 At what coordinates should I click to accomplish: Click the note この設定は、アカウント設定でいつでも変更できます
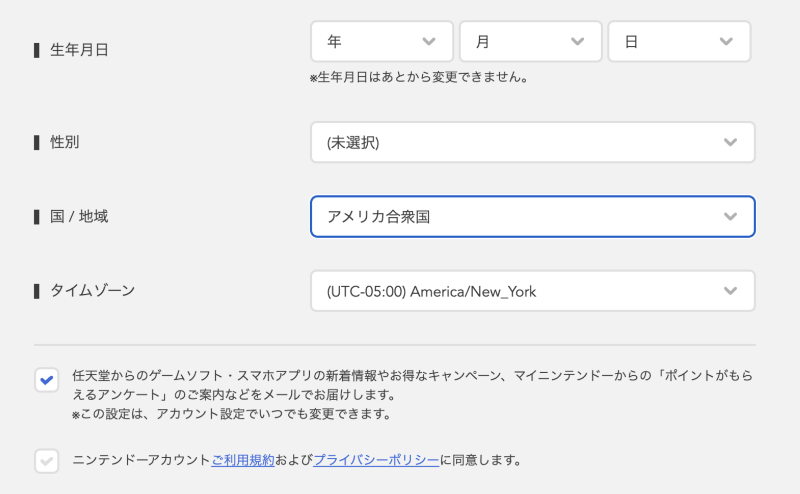pos(232,414)
